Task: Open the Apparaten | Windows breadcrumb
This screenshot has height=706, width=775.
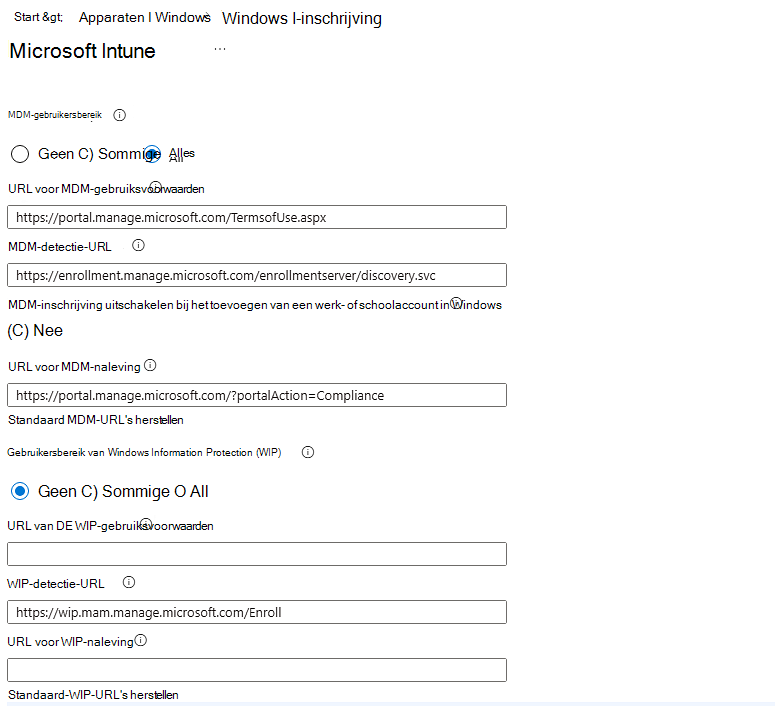Action: pyautogui.click(x=145, y=17)
